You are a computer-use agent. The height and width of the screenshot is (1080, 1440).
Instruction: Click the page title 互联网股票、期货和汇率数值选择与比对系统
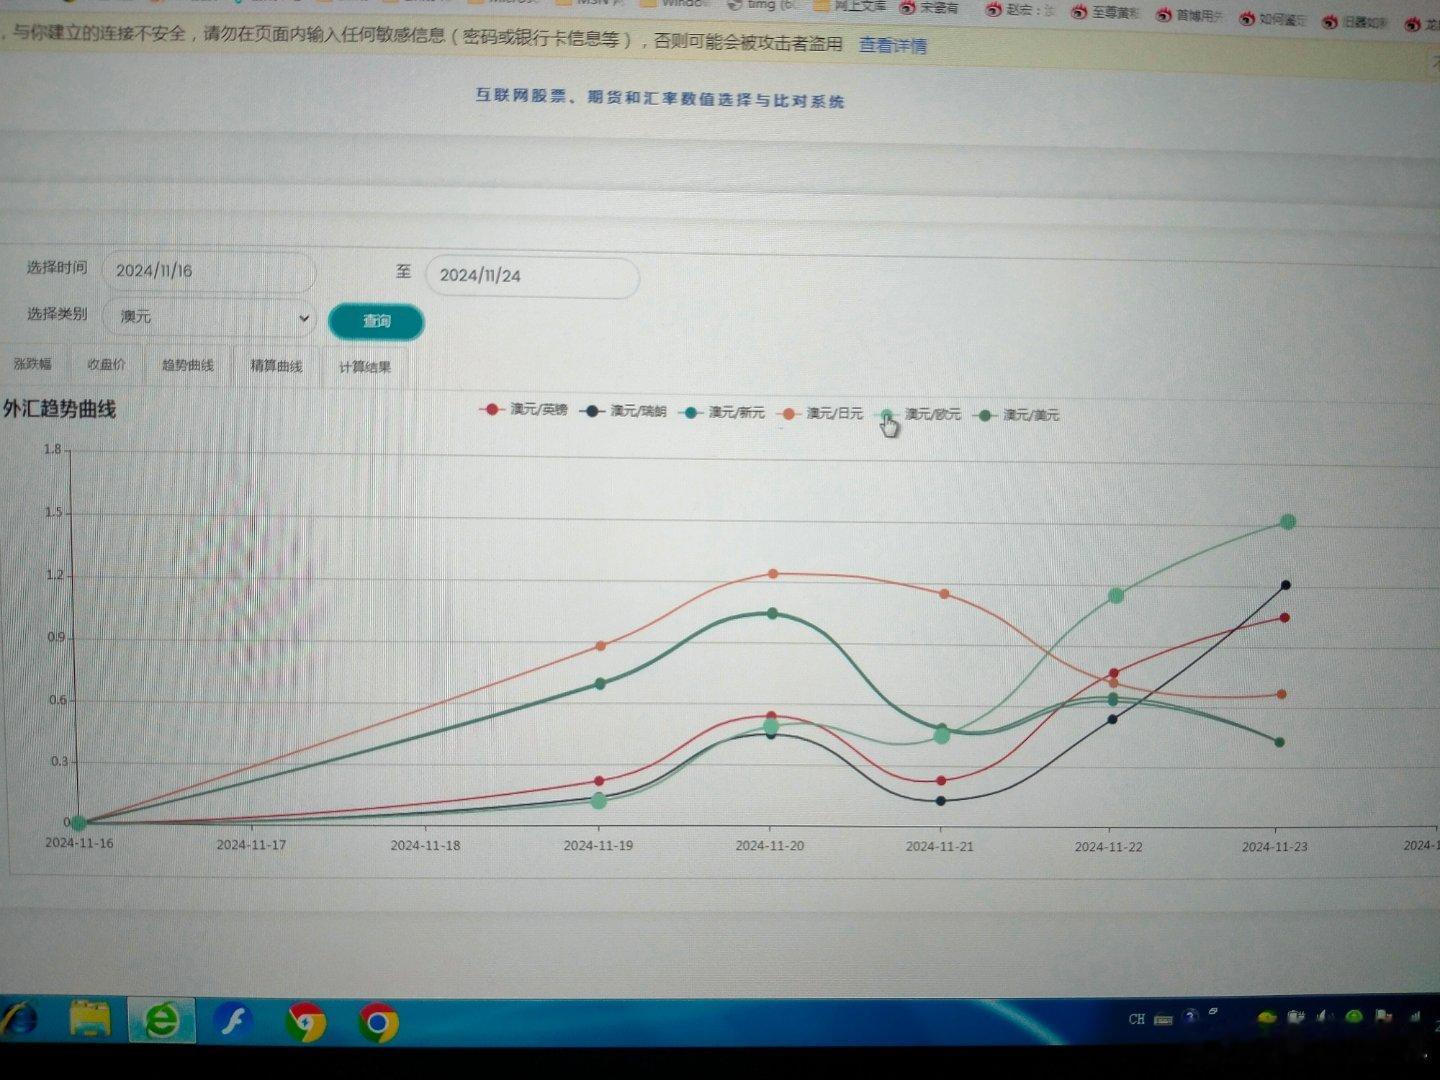[x=659, y=98]
